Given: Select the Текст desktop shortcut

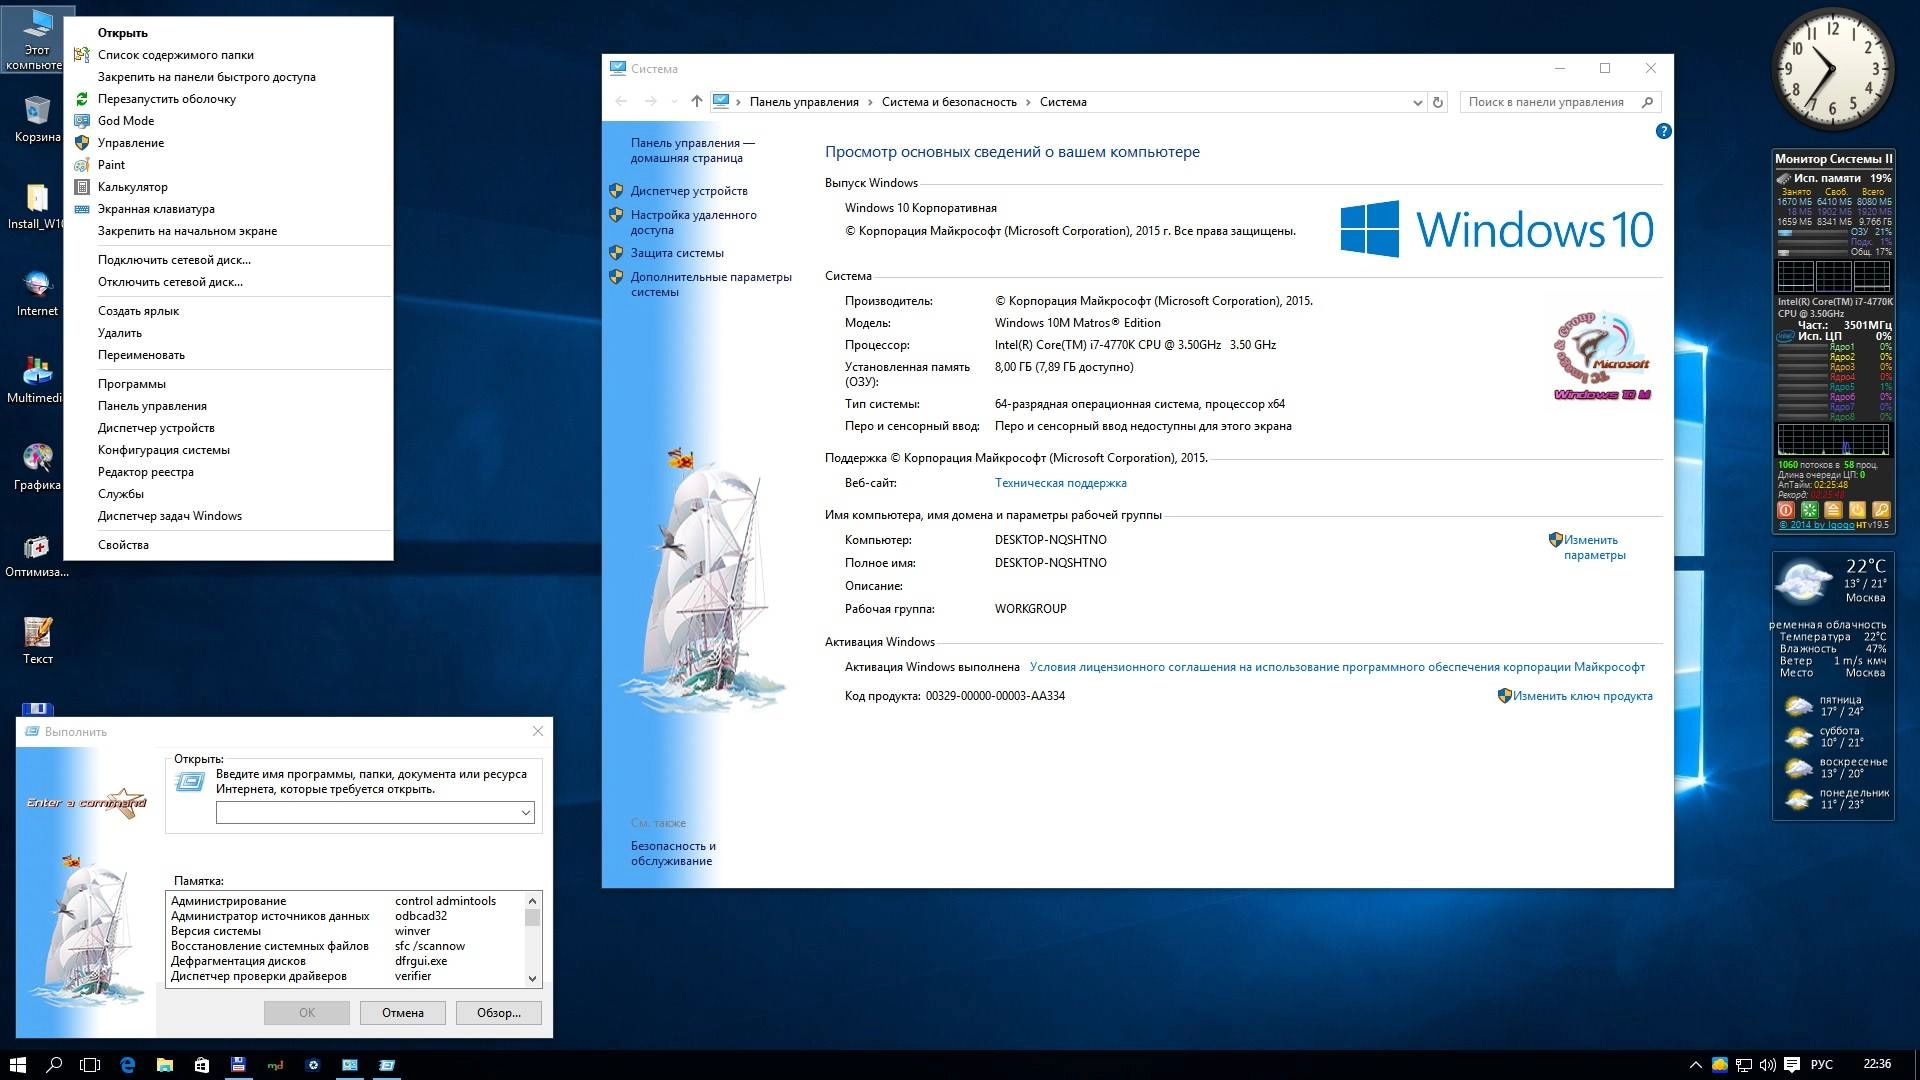Looking at the screenshot, I should pyautogui.click(x=37, y=641).
